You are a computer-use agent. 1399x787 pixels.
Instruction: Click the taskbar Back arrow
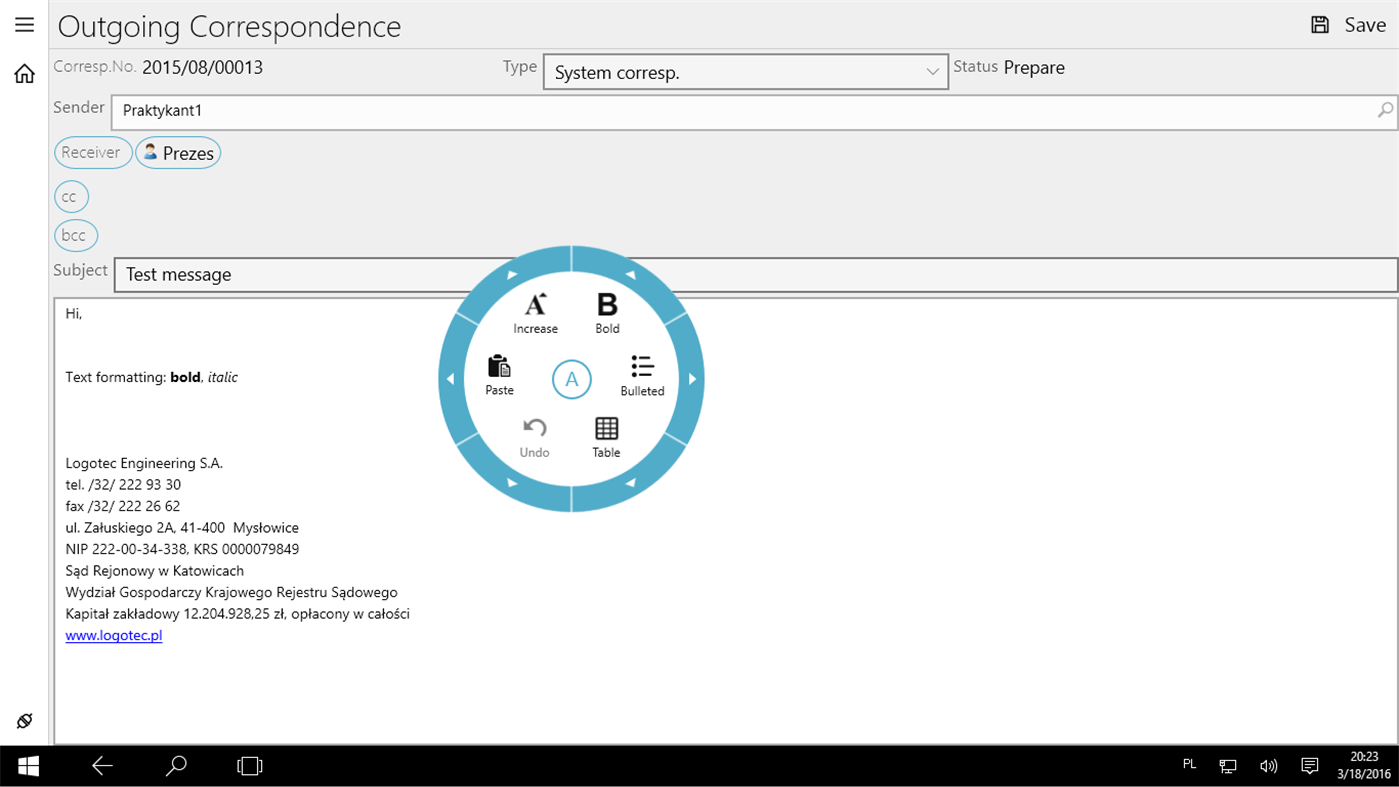tap(102, 766)
